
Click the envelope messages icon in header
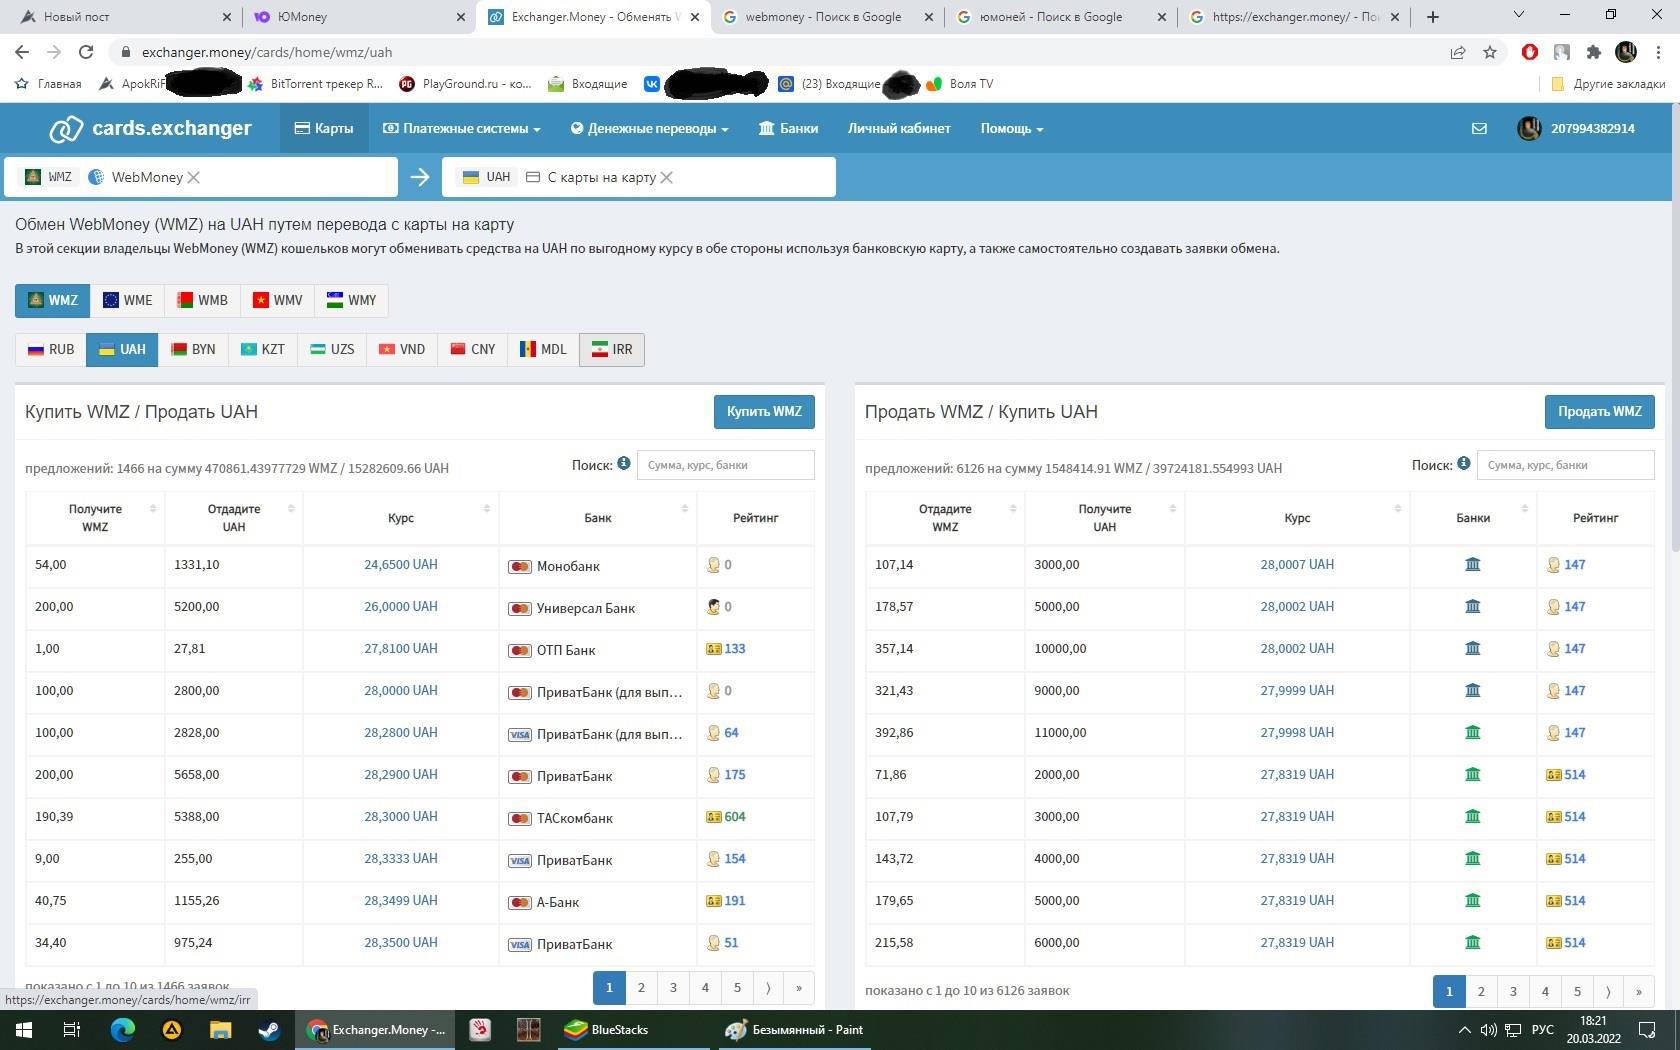pyautogui.click(x=1479, y=128)
